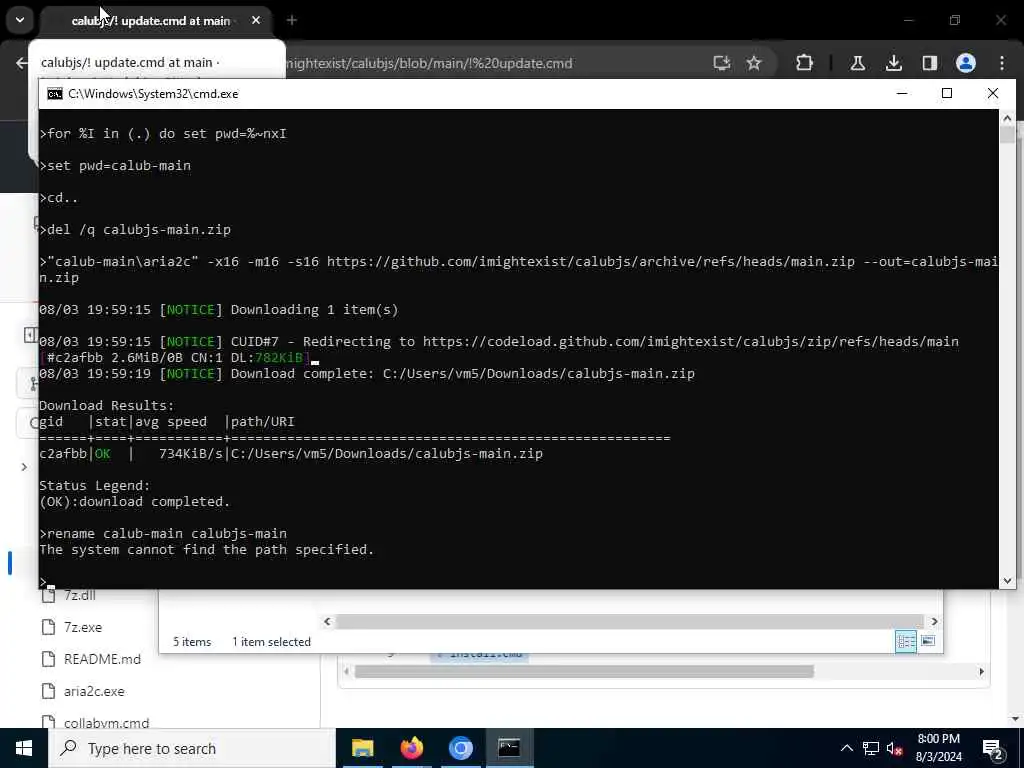Click the cmd scrollbar up arrow
1024x768 pixels.
[1007, 118]
